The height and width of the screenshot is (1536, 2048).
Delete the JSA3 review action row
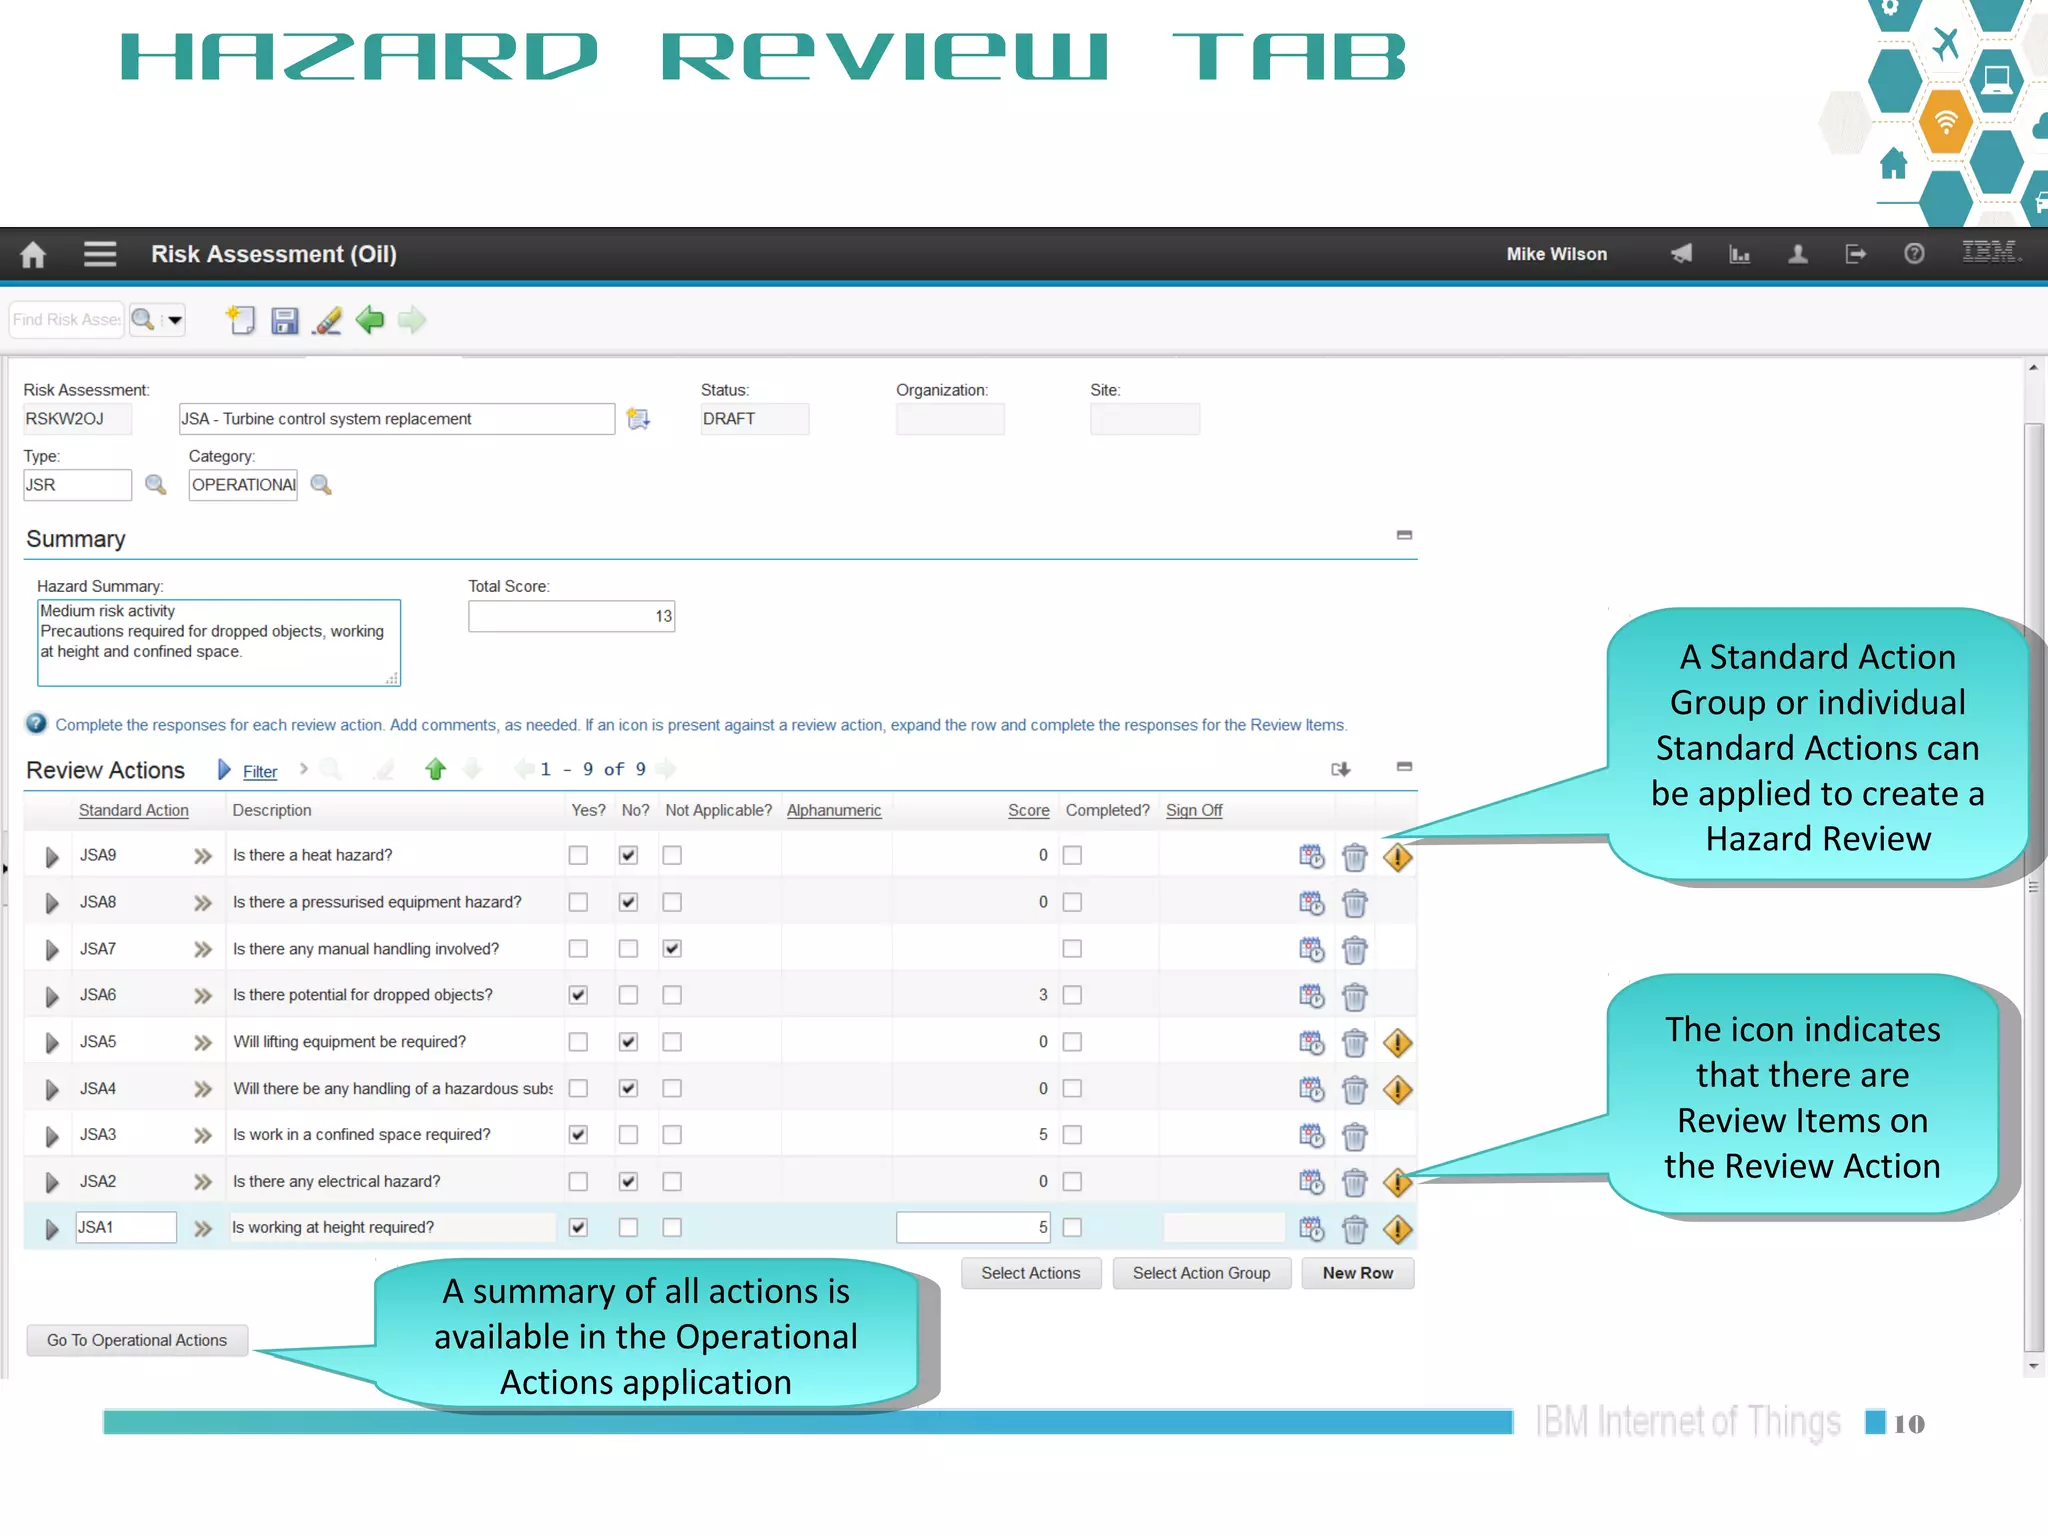(1354, 1136)
